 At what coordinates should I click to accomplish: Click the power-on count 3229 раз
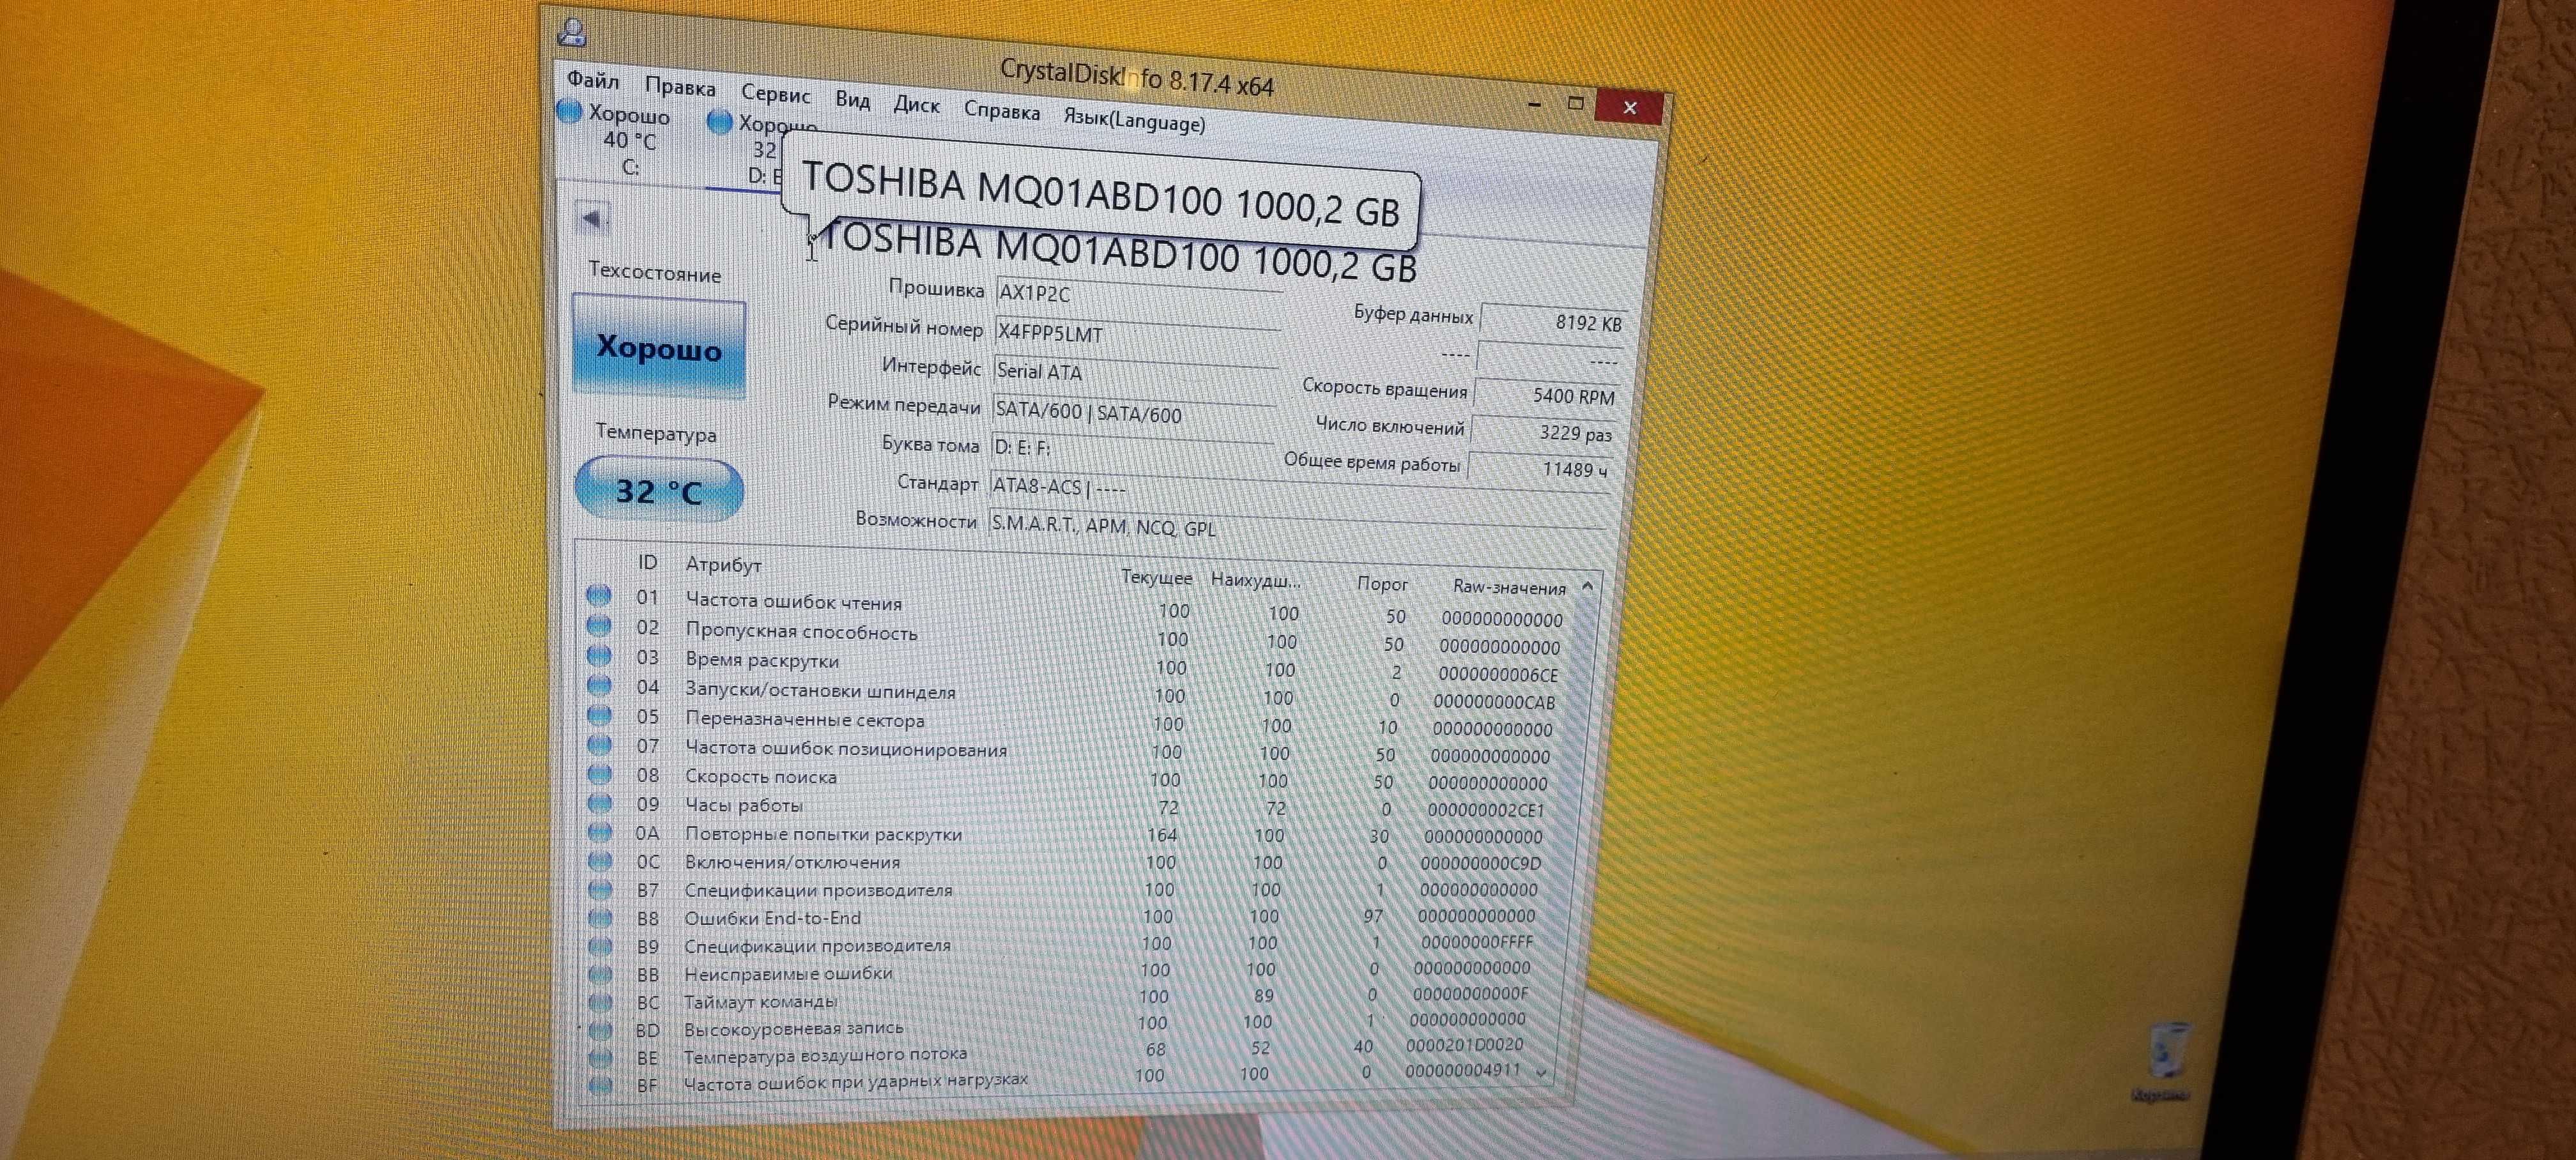click(1544, 431)
